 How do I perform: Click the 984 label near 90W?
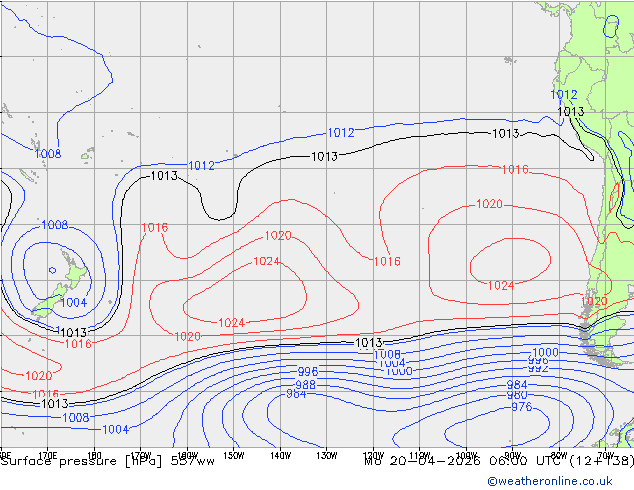517,384
